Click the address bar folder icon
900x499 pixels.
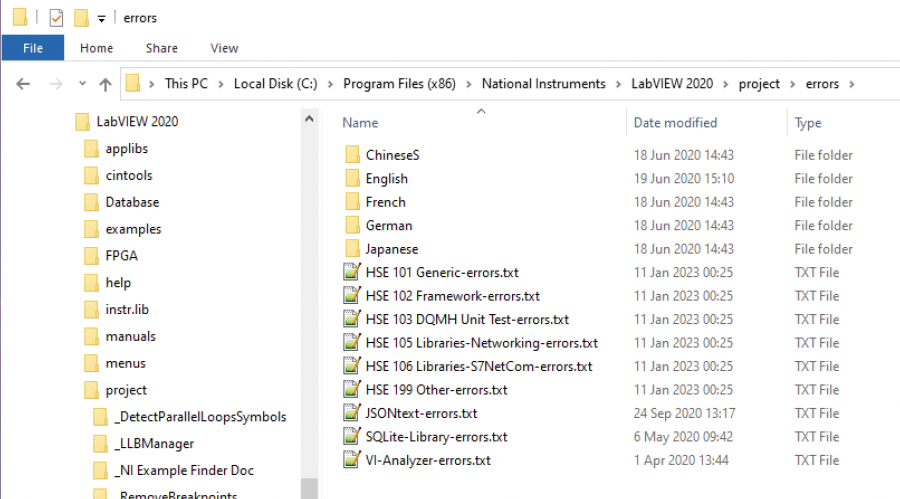click(133, 83)
